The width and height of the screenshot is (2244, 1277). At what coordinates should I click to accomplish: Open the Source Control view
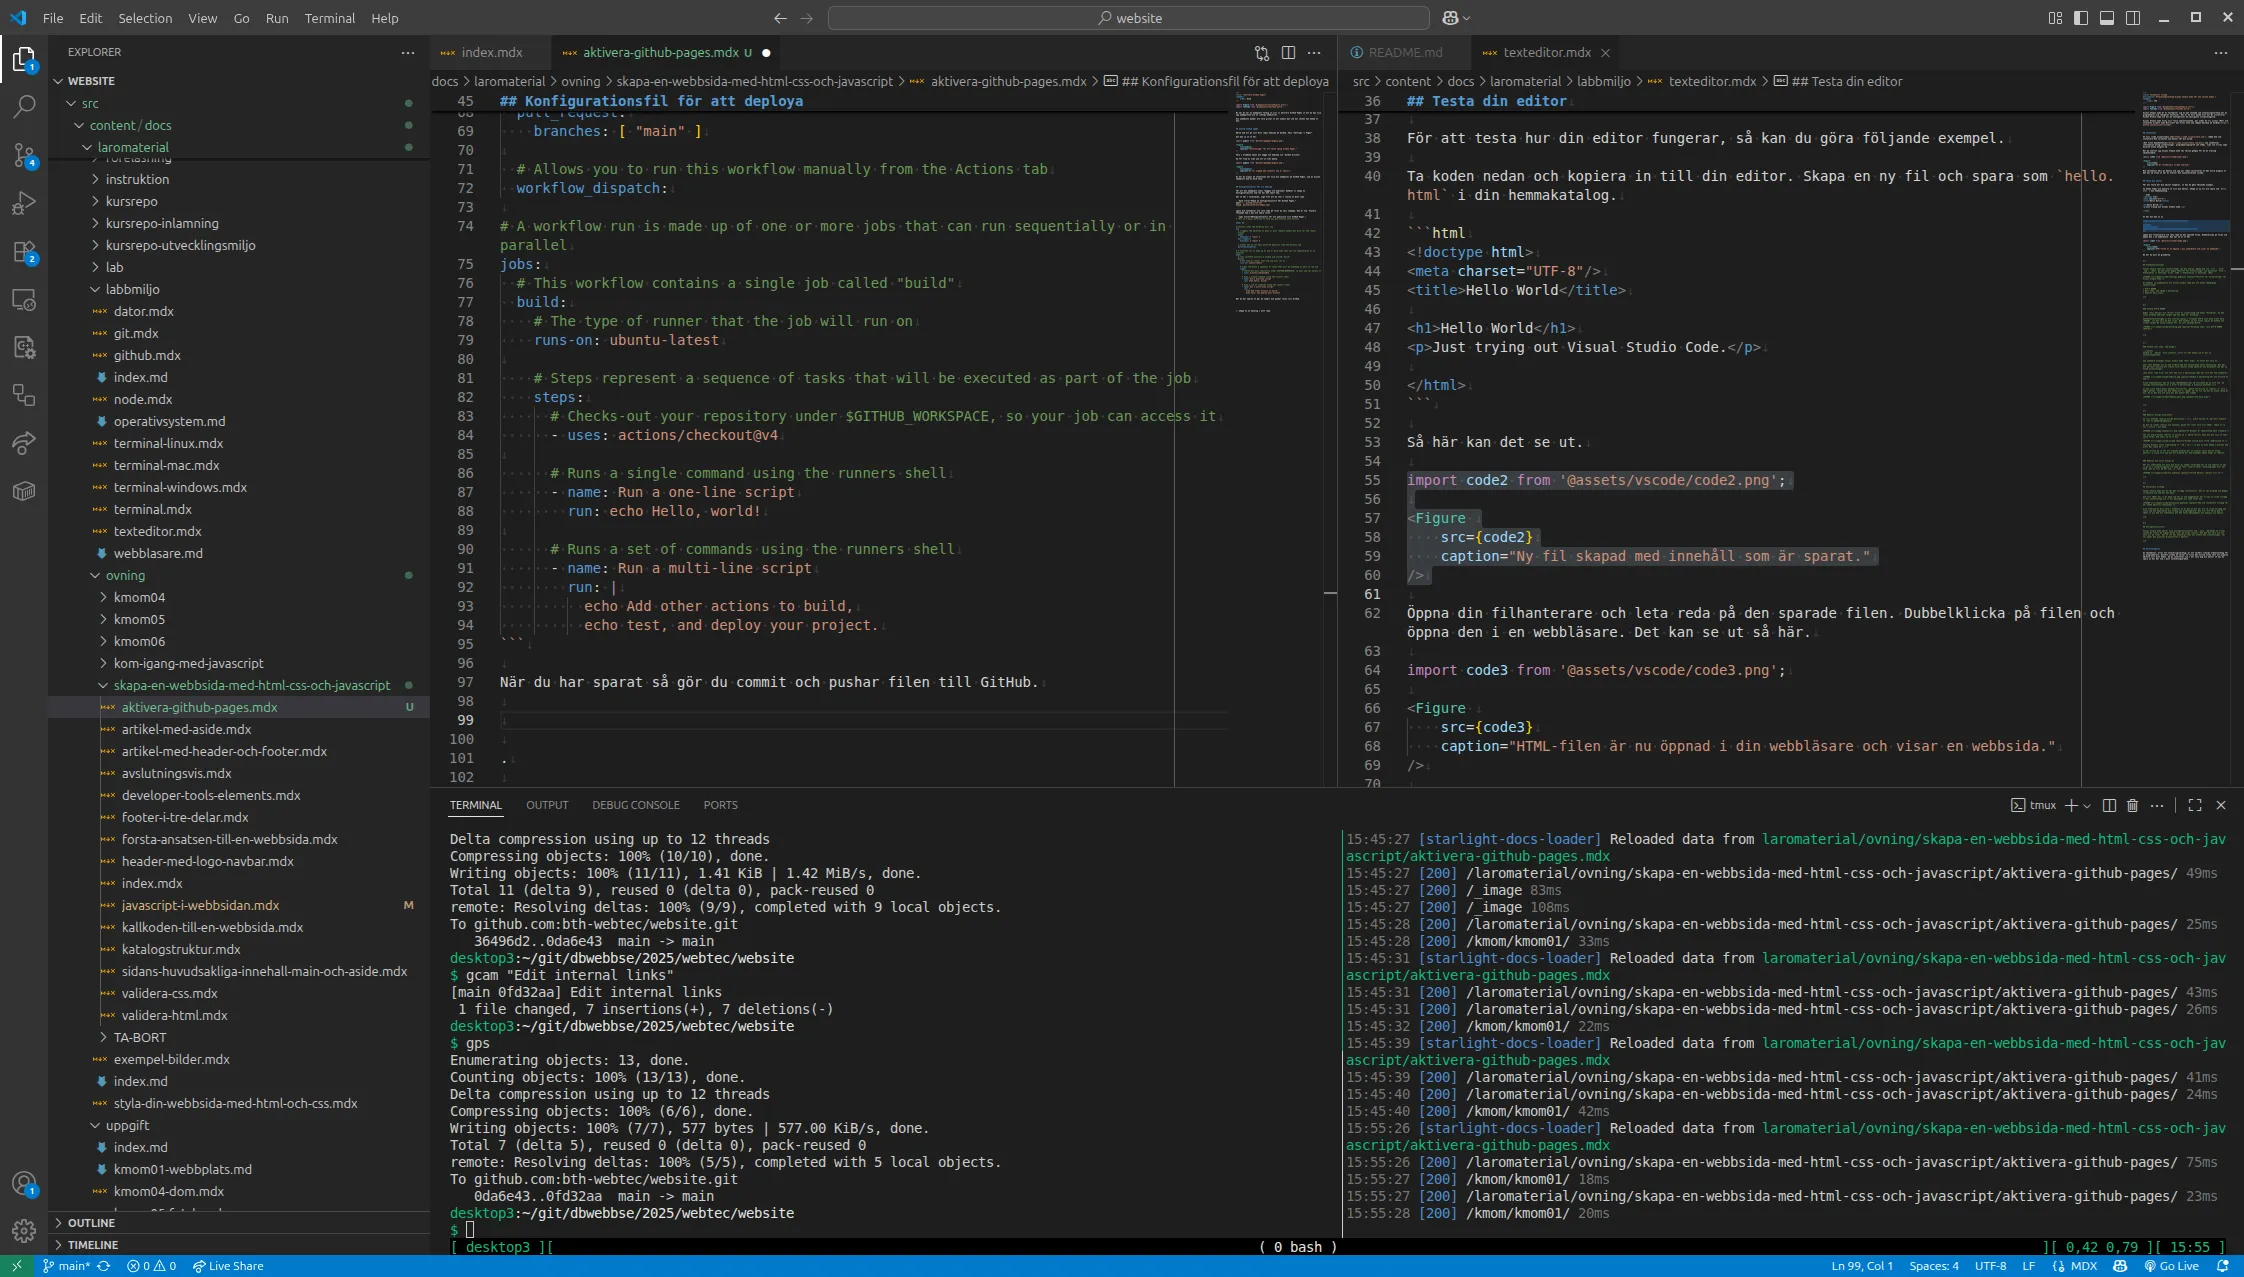(24, 154)
